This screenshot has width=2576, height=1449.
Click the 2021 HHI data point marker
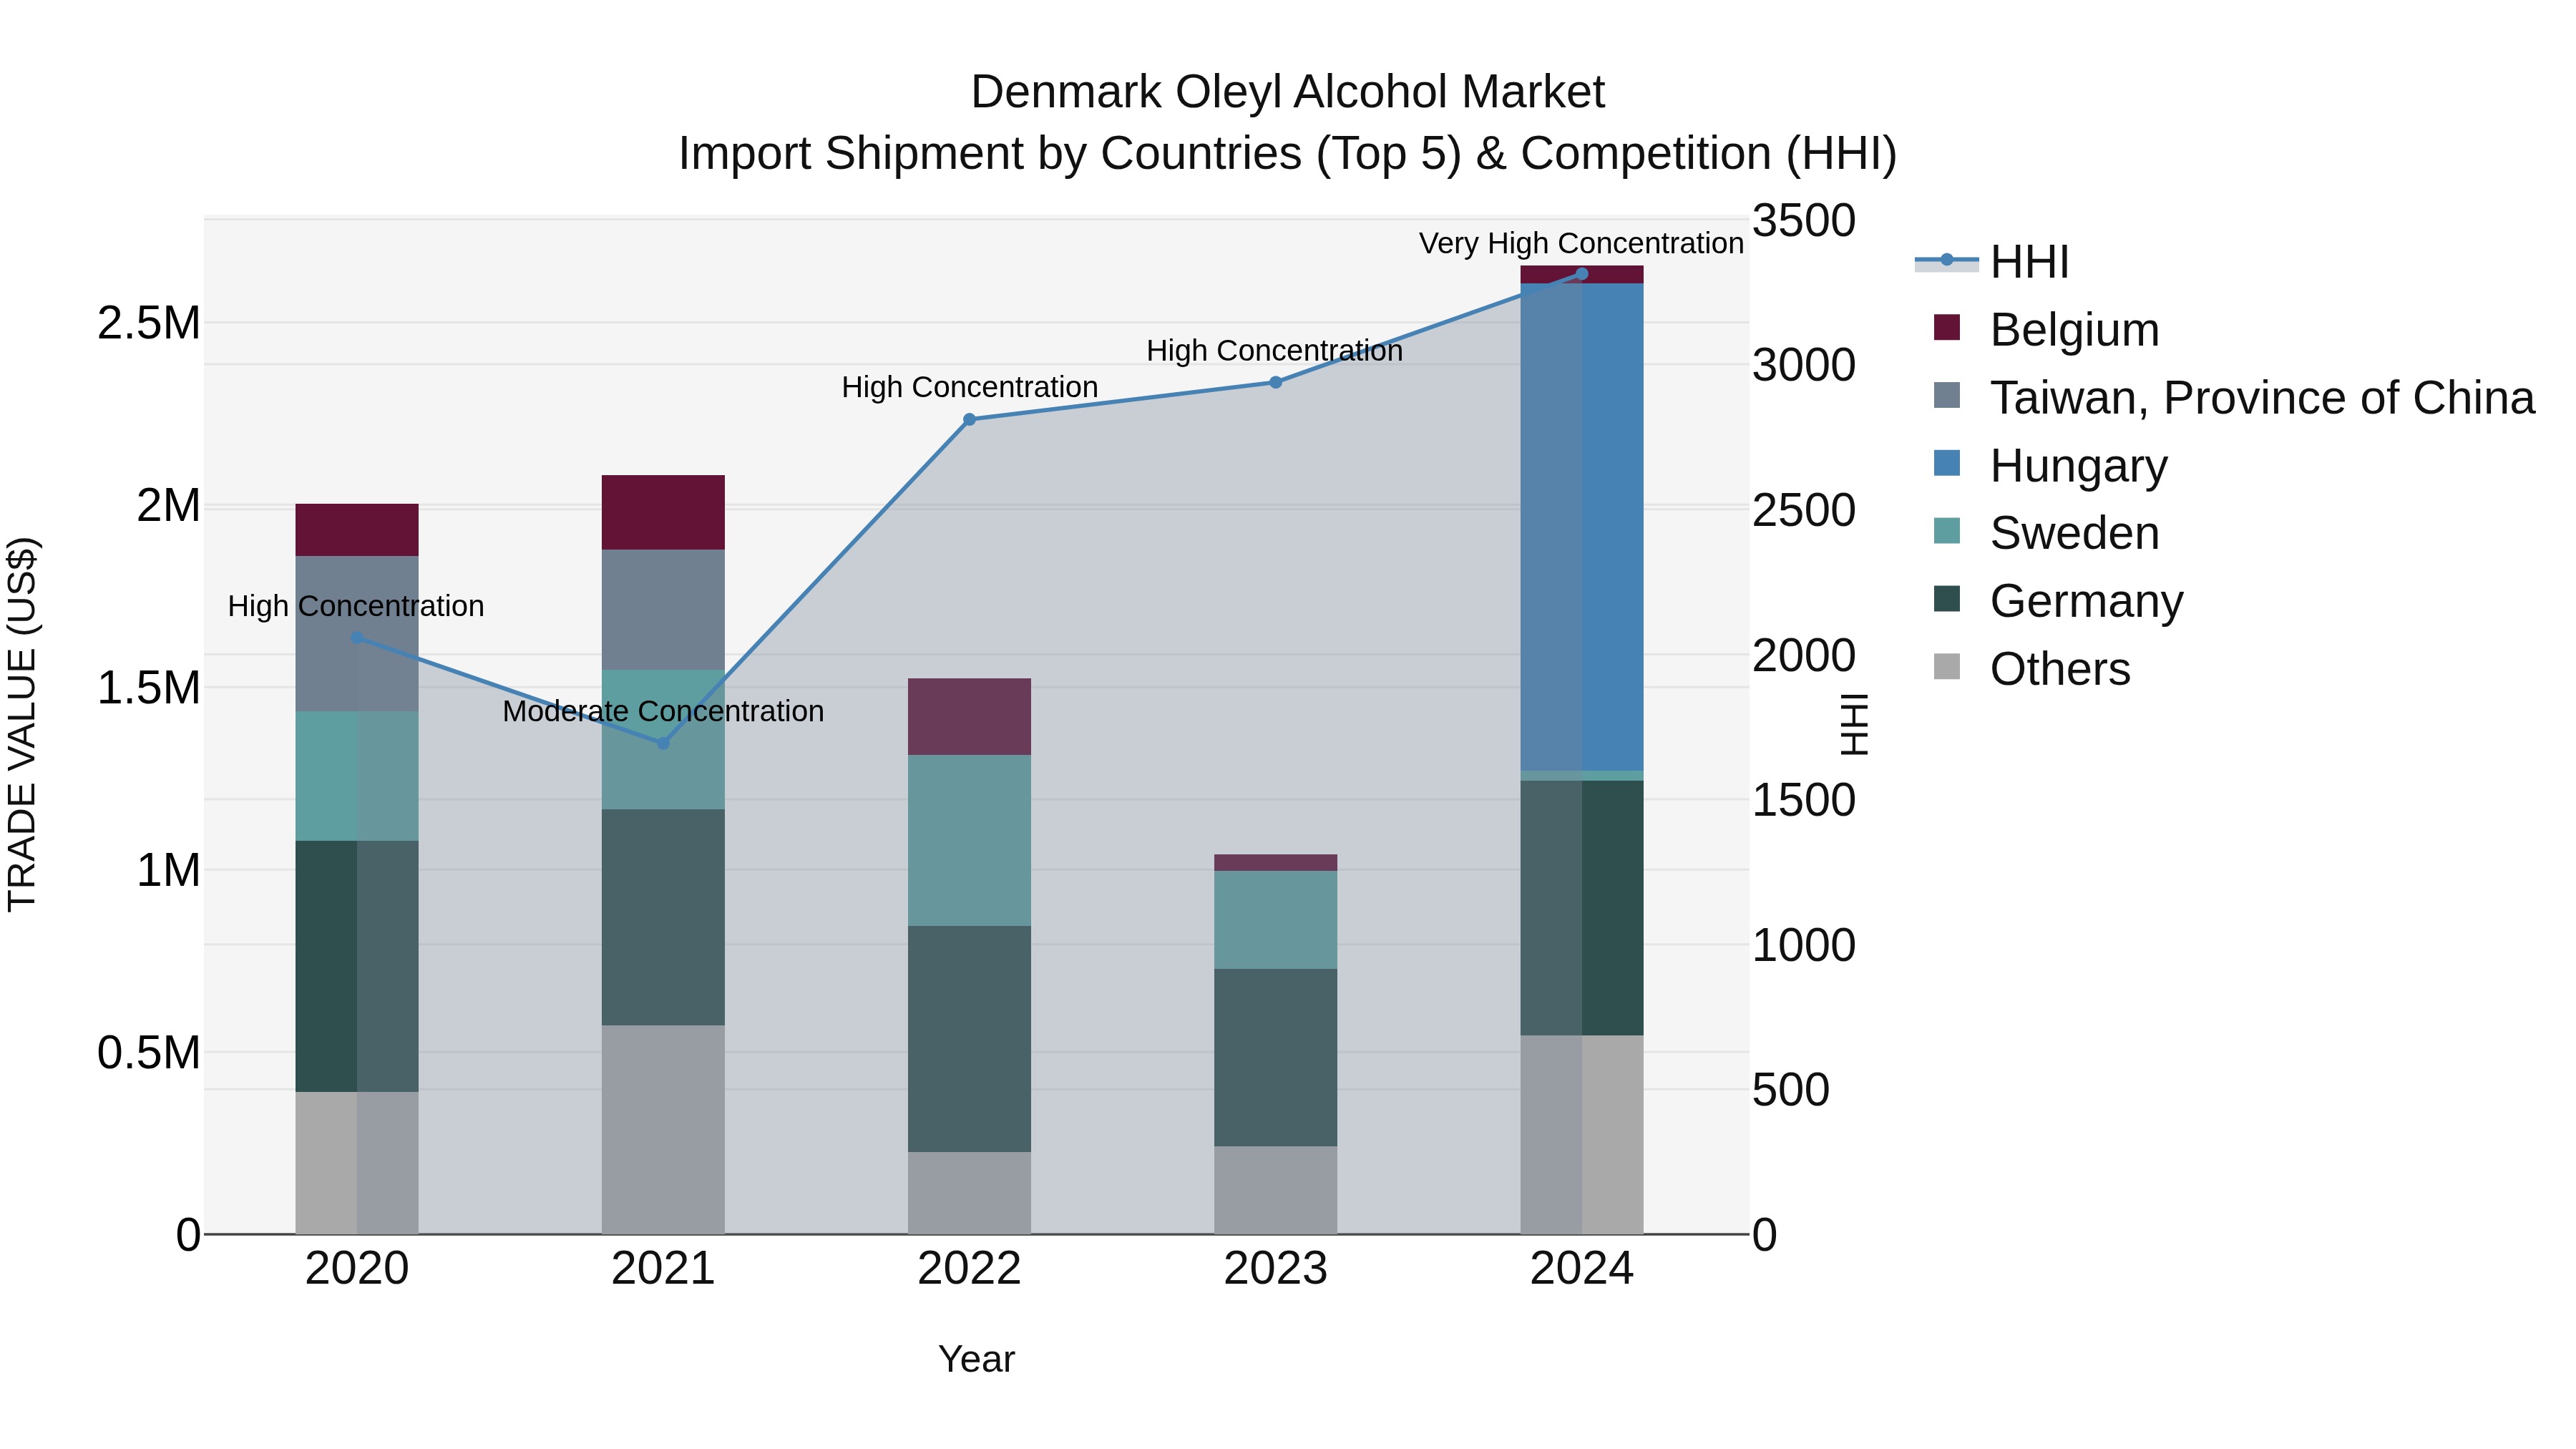click(663, 743)
